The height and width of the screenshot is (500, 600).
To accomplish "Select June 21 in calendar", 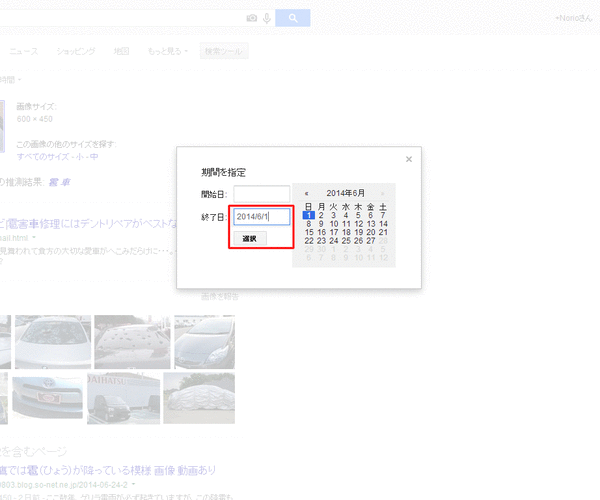I will [x=383, y=232].
